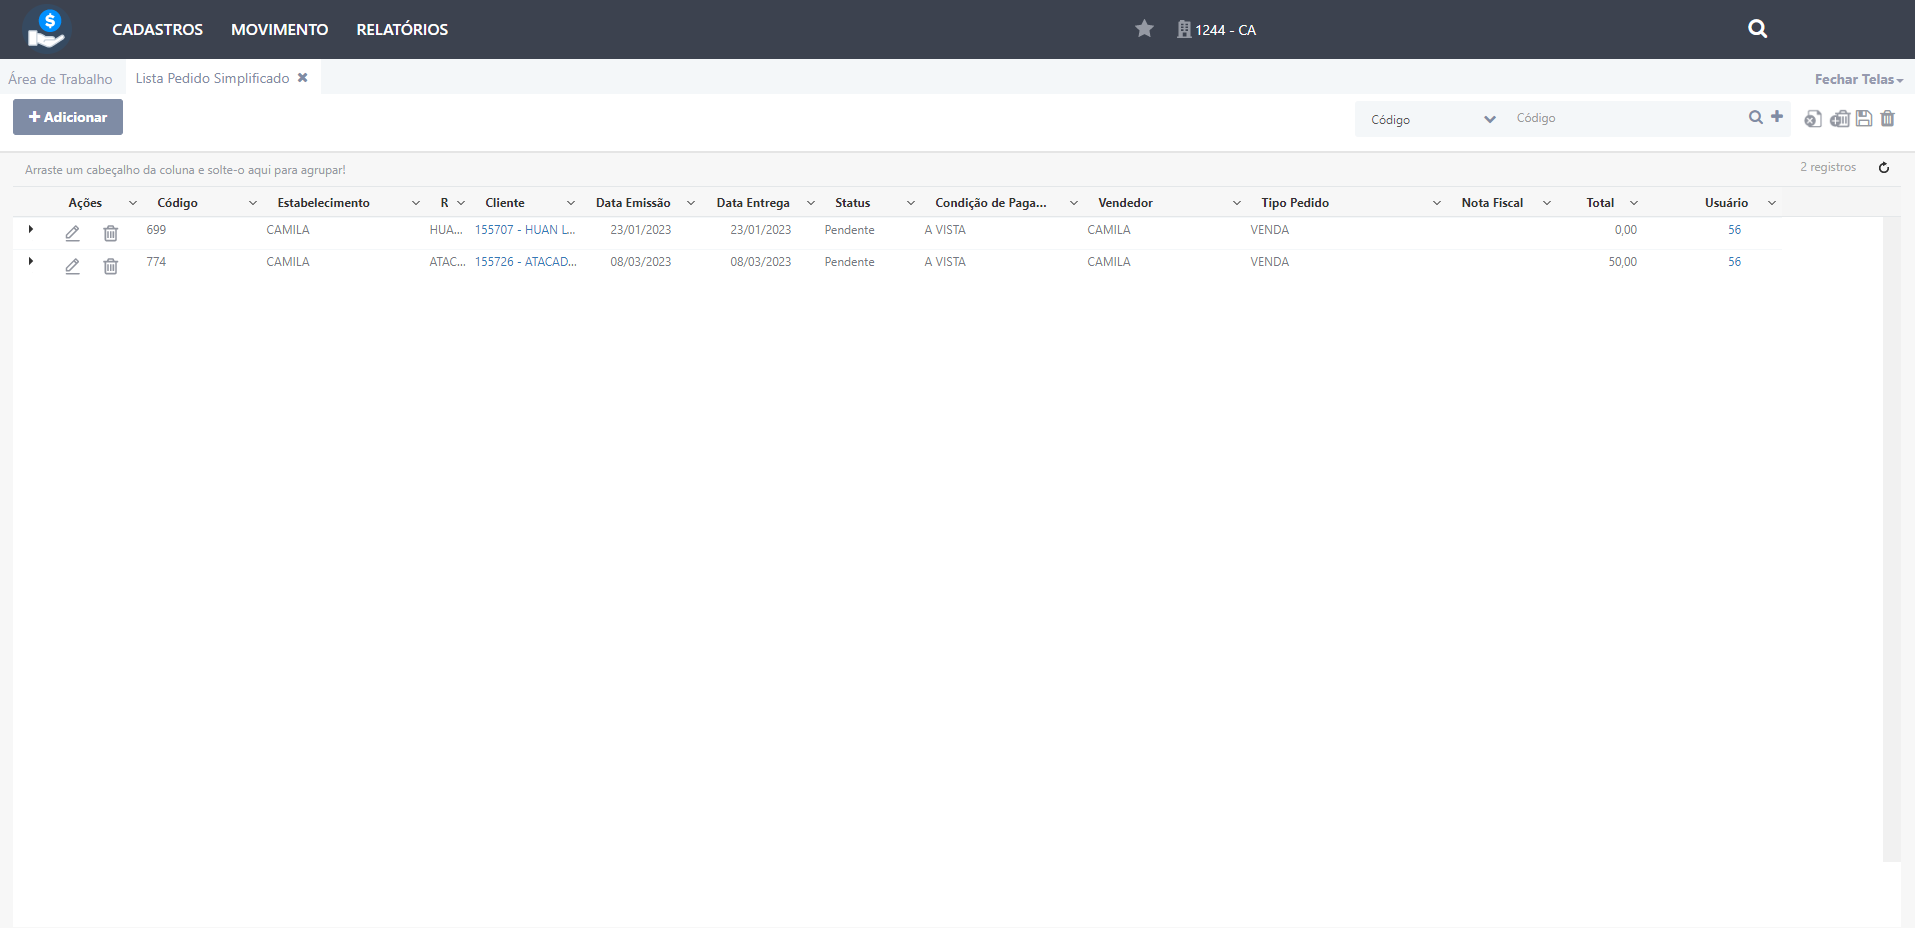The width and height of the screenshot is (1915, 928).
Task: Open the Tipo Pedido column menu arrow
Action: pos(1437,203)
